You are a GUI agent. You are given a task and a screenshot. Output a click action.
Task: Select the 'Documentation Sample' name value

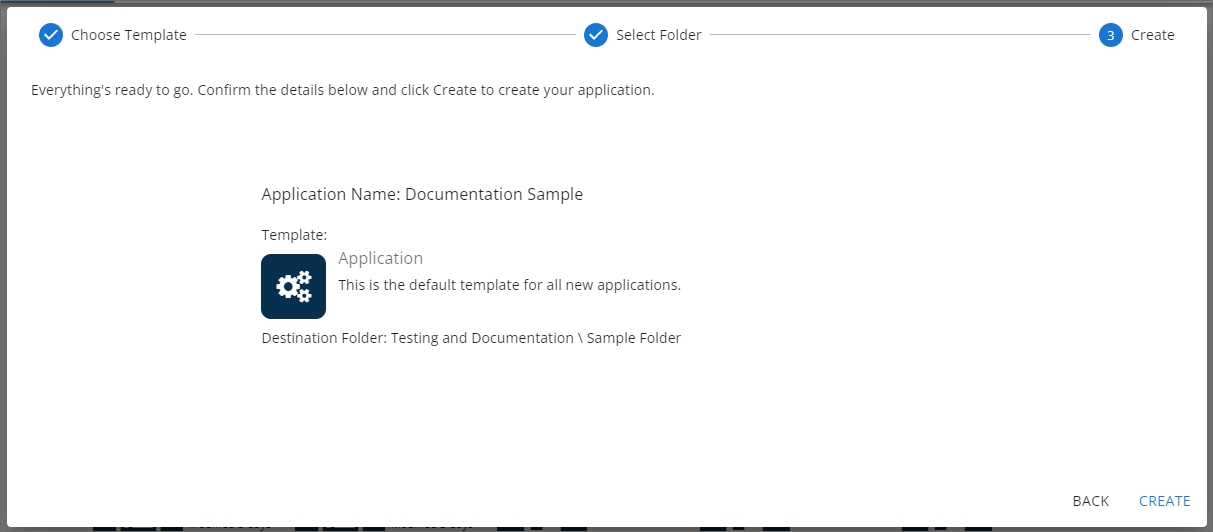click(x=494, y=194)
